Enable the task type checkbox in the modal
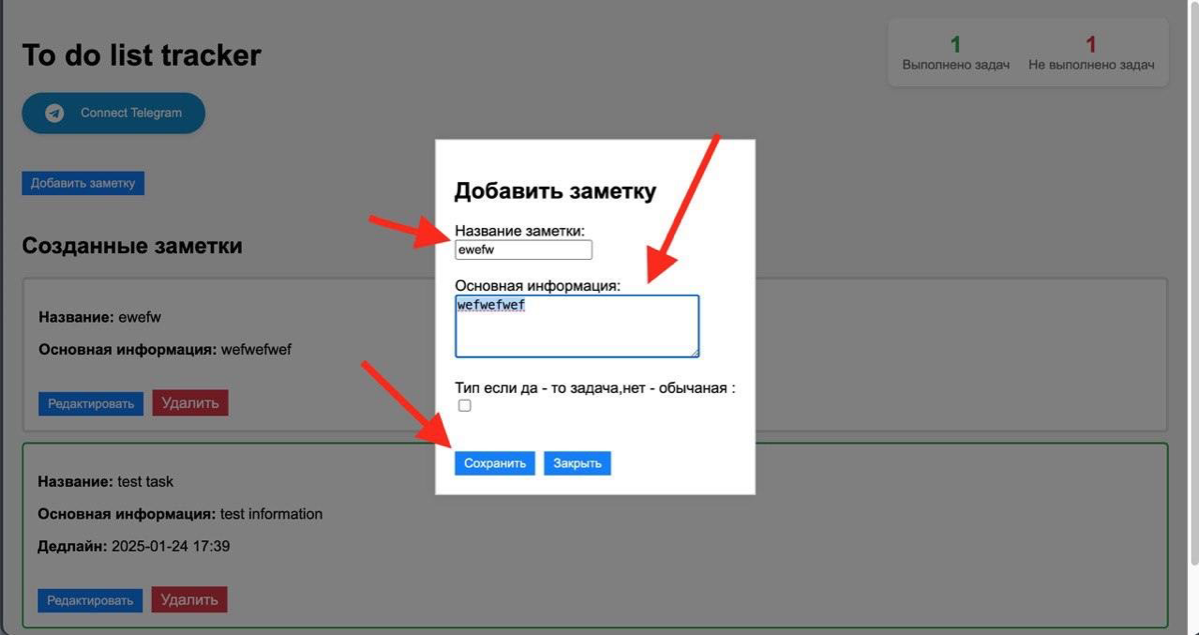The image size is (1199, 635). click(x=464, y=404)
